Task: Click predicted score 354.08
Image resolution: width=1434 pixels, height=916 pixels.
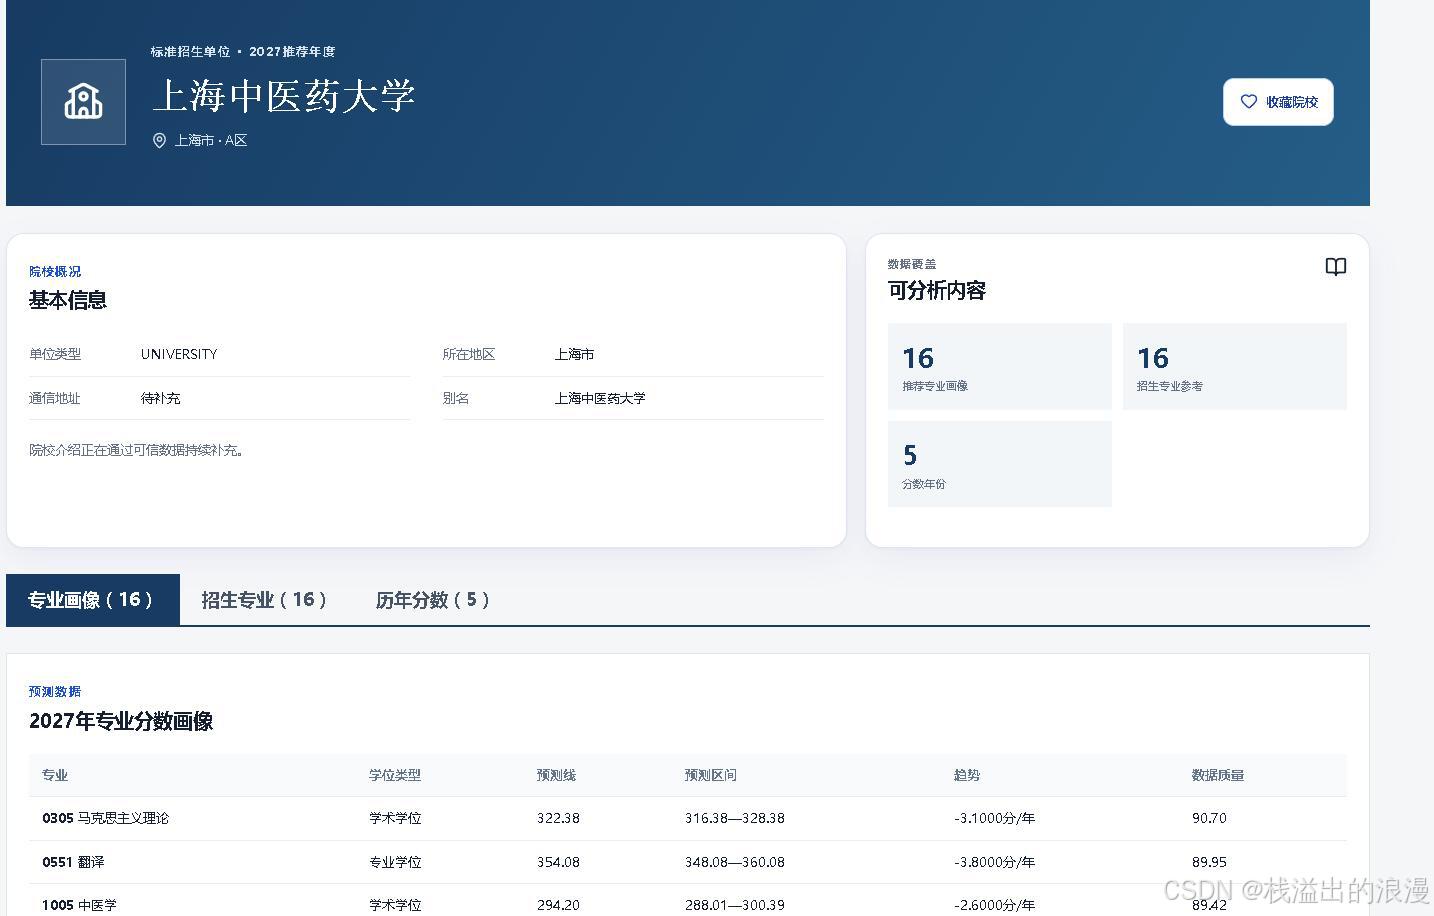Action: 558,862
